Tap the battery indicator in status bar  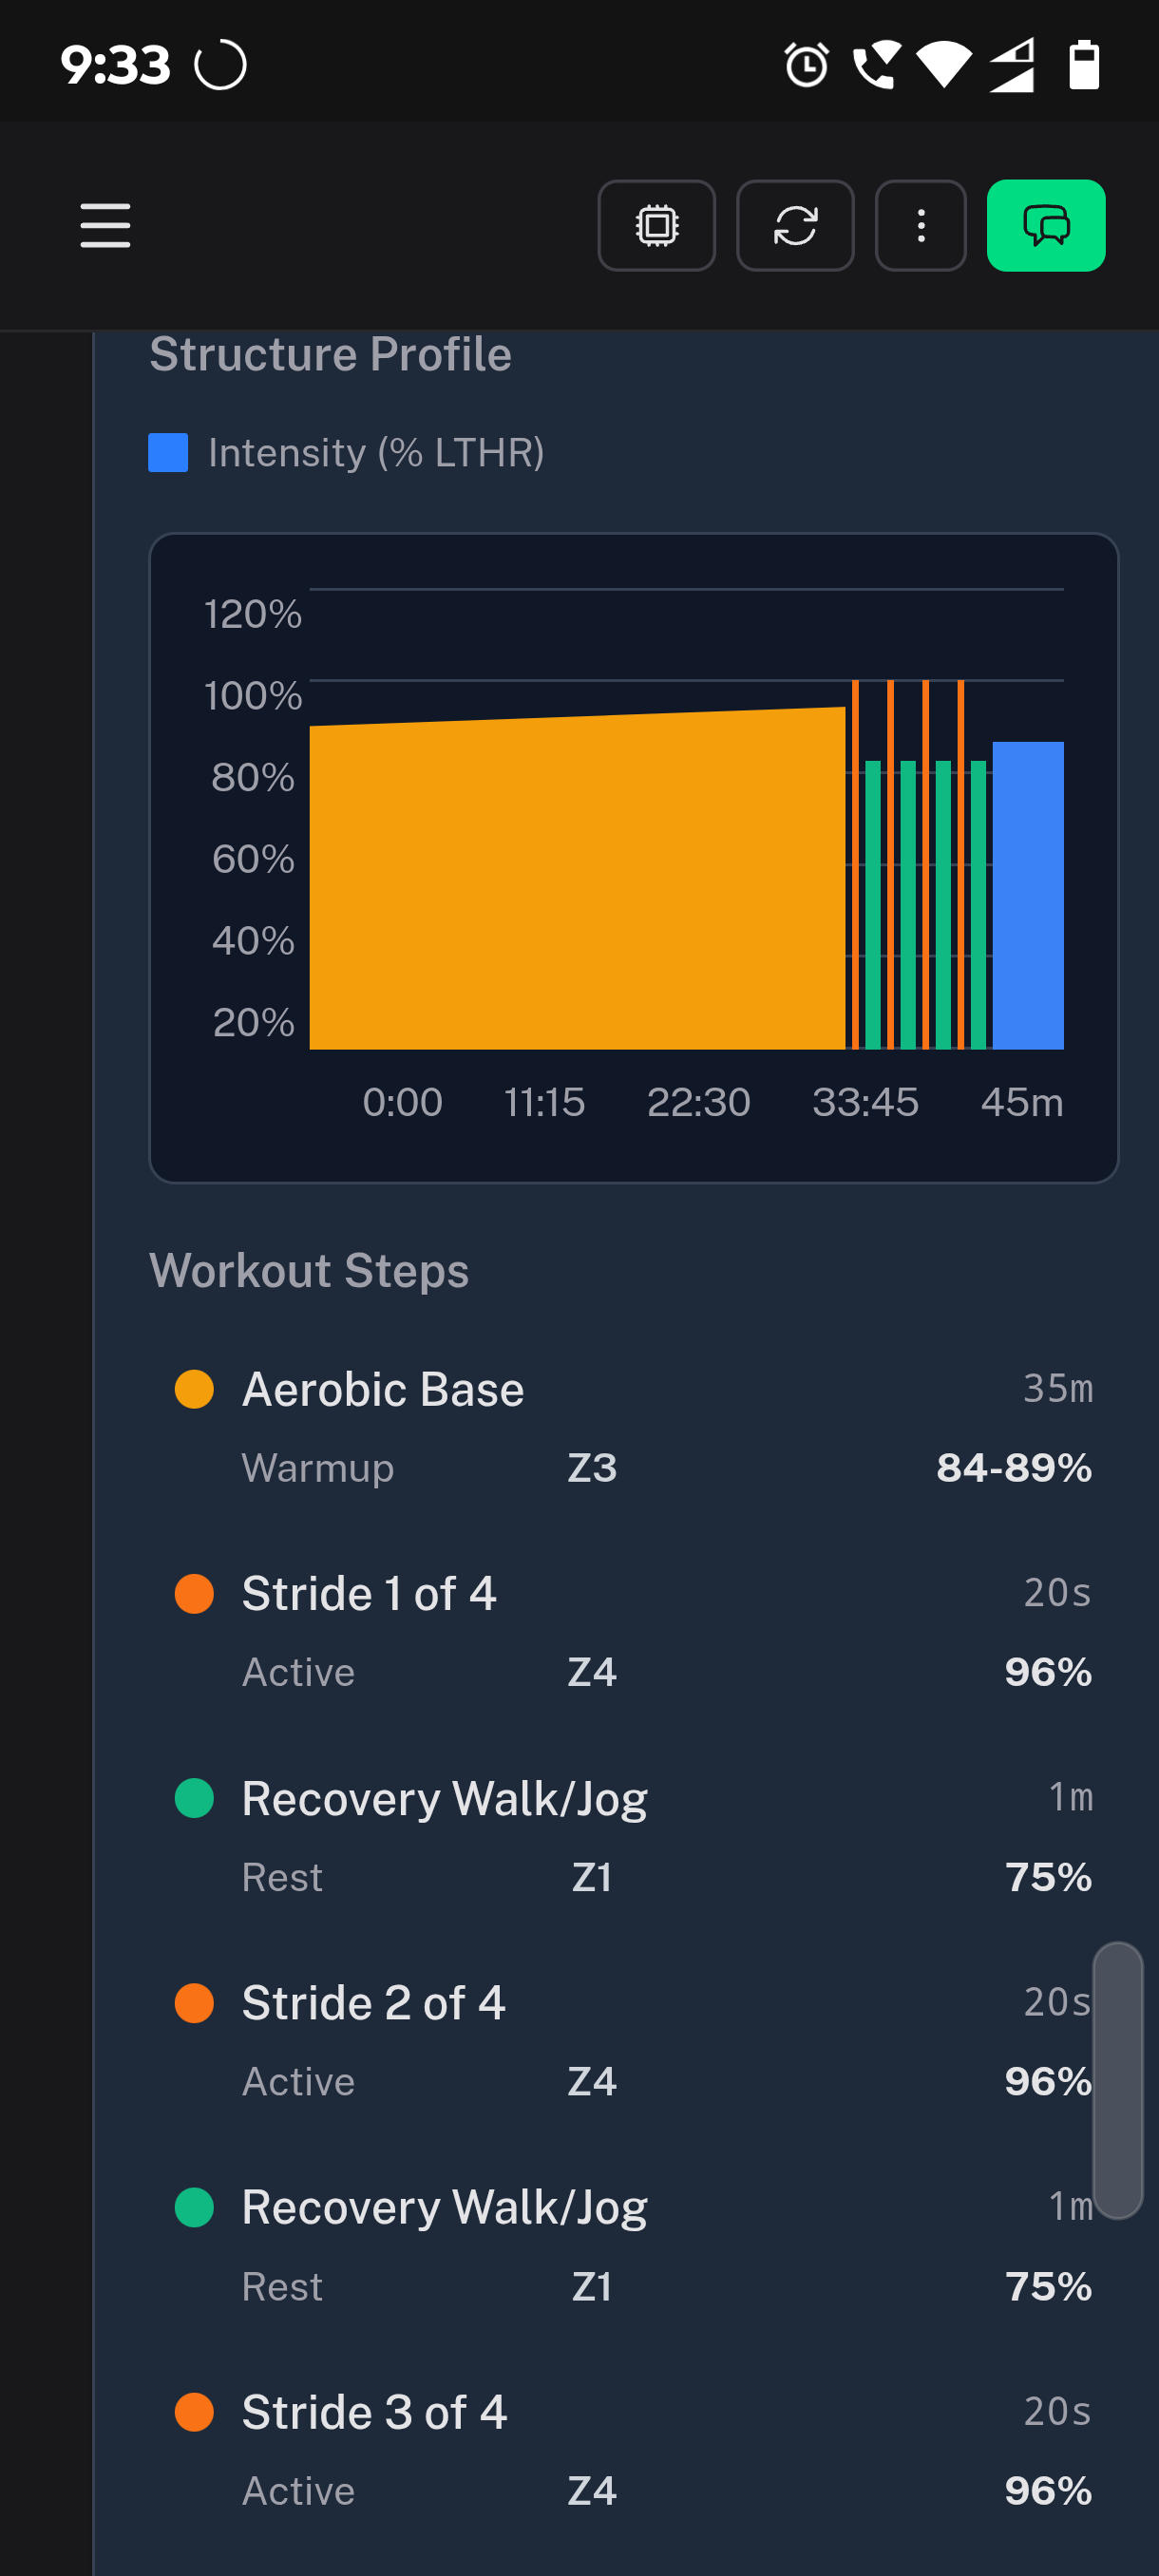1084,66
